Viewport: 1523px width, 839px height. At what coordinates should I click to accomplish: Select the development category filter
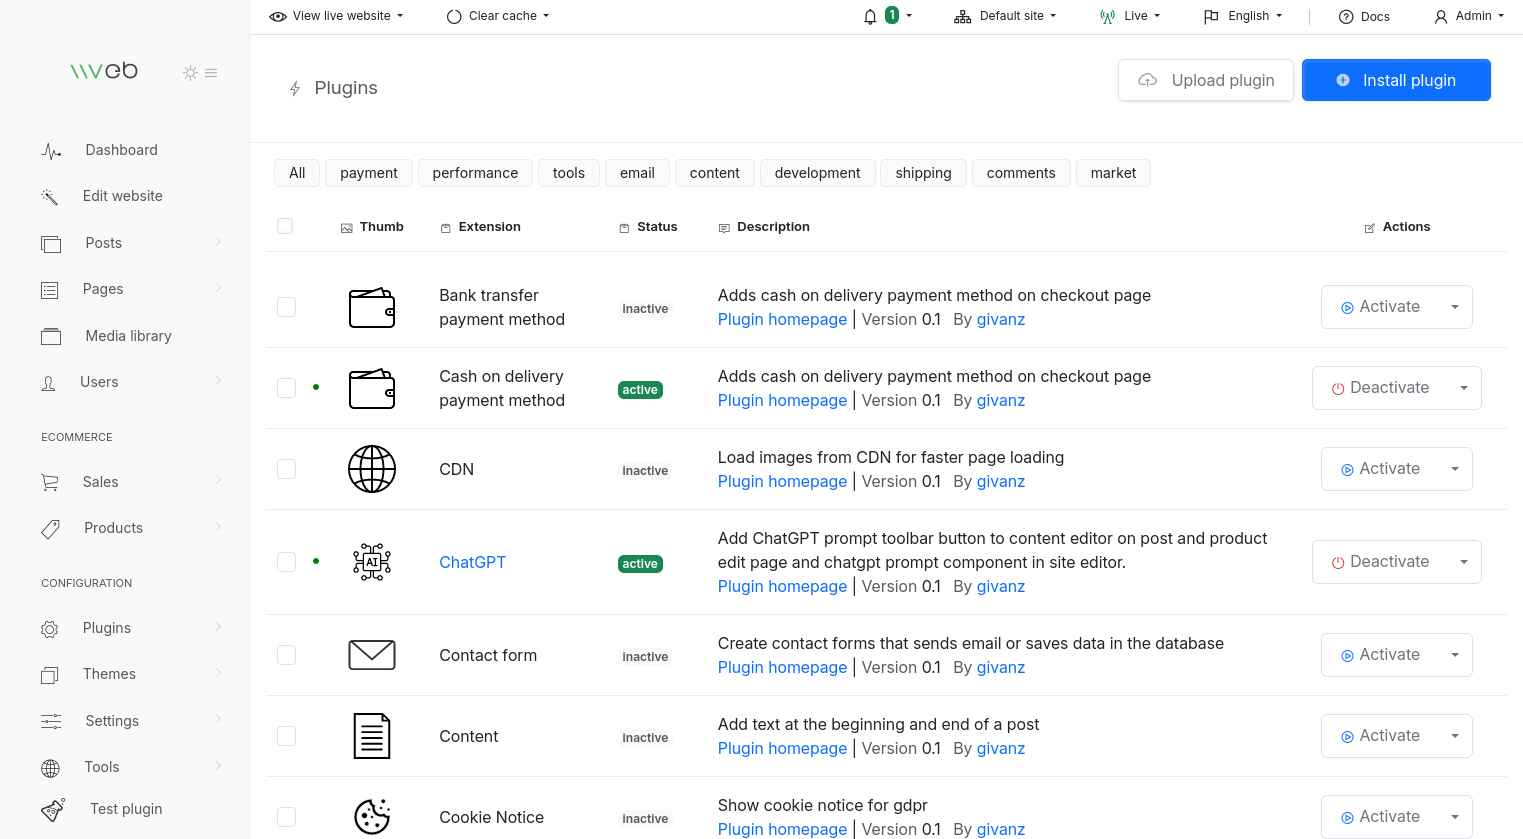pyautogui.click(x=818, y=173)
